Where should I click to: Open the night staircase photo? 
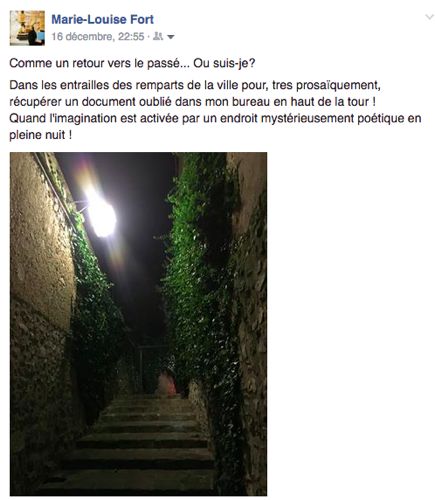[138, 324]
